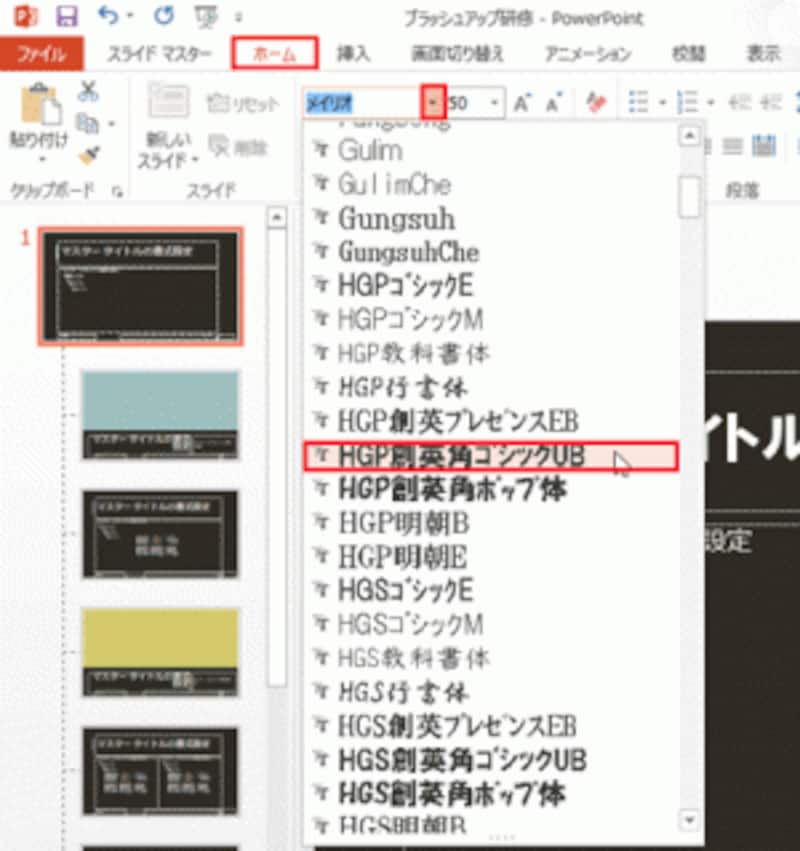This screenshot has width=800, height=851.
Task: Activate the format painter brush
Action: point(89,156)
